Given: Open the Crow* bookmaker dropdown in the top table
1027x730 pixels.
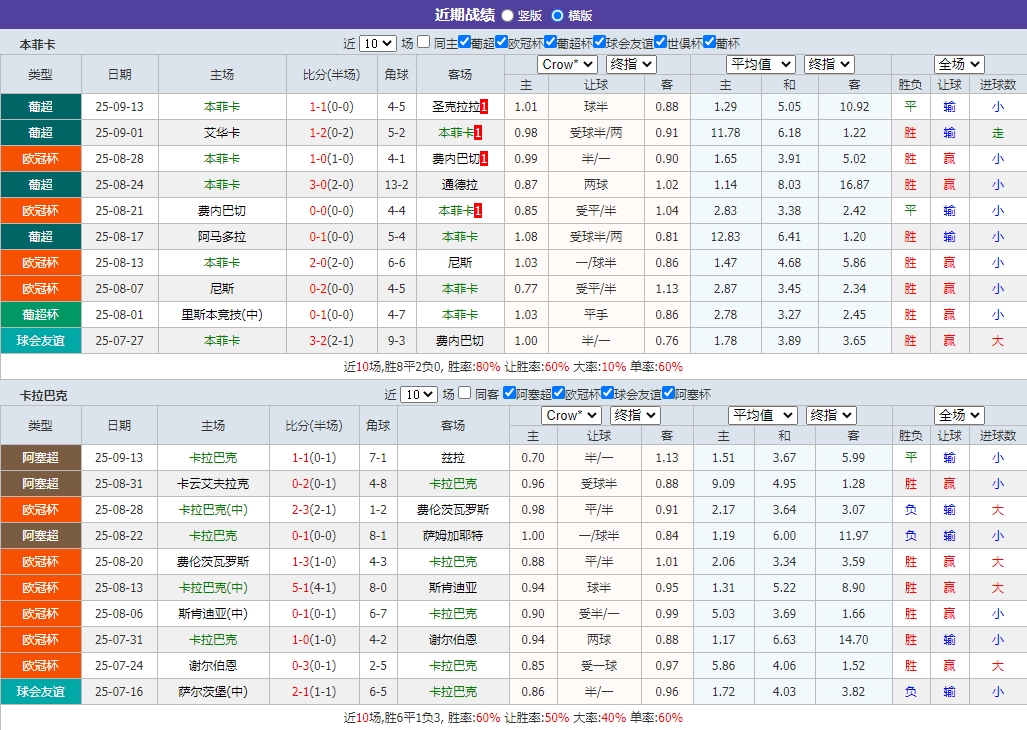Looking at the screenshot, I should (x=567, y=63).
